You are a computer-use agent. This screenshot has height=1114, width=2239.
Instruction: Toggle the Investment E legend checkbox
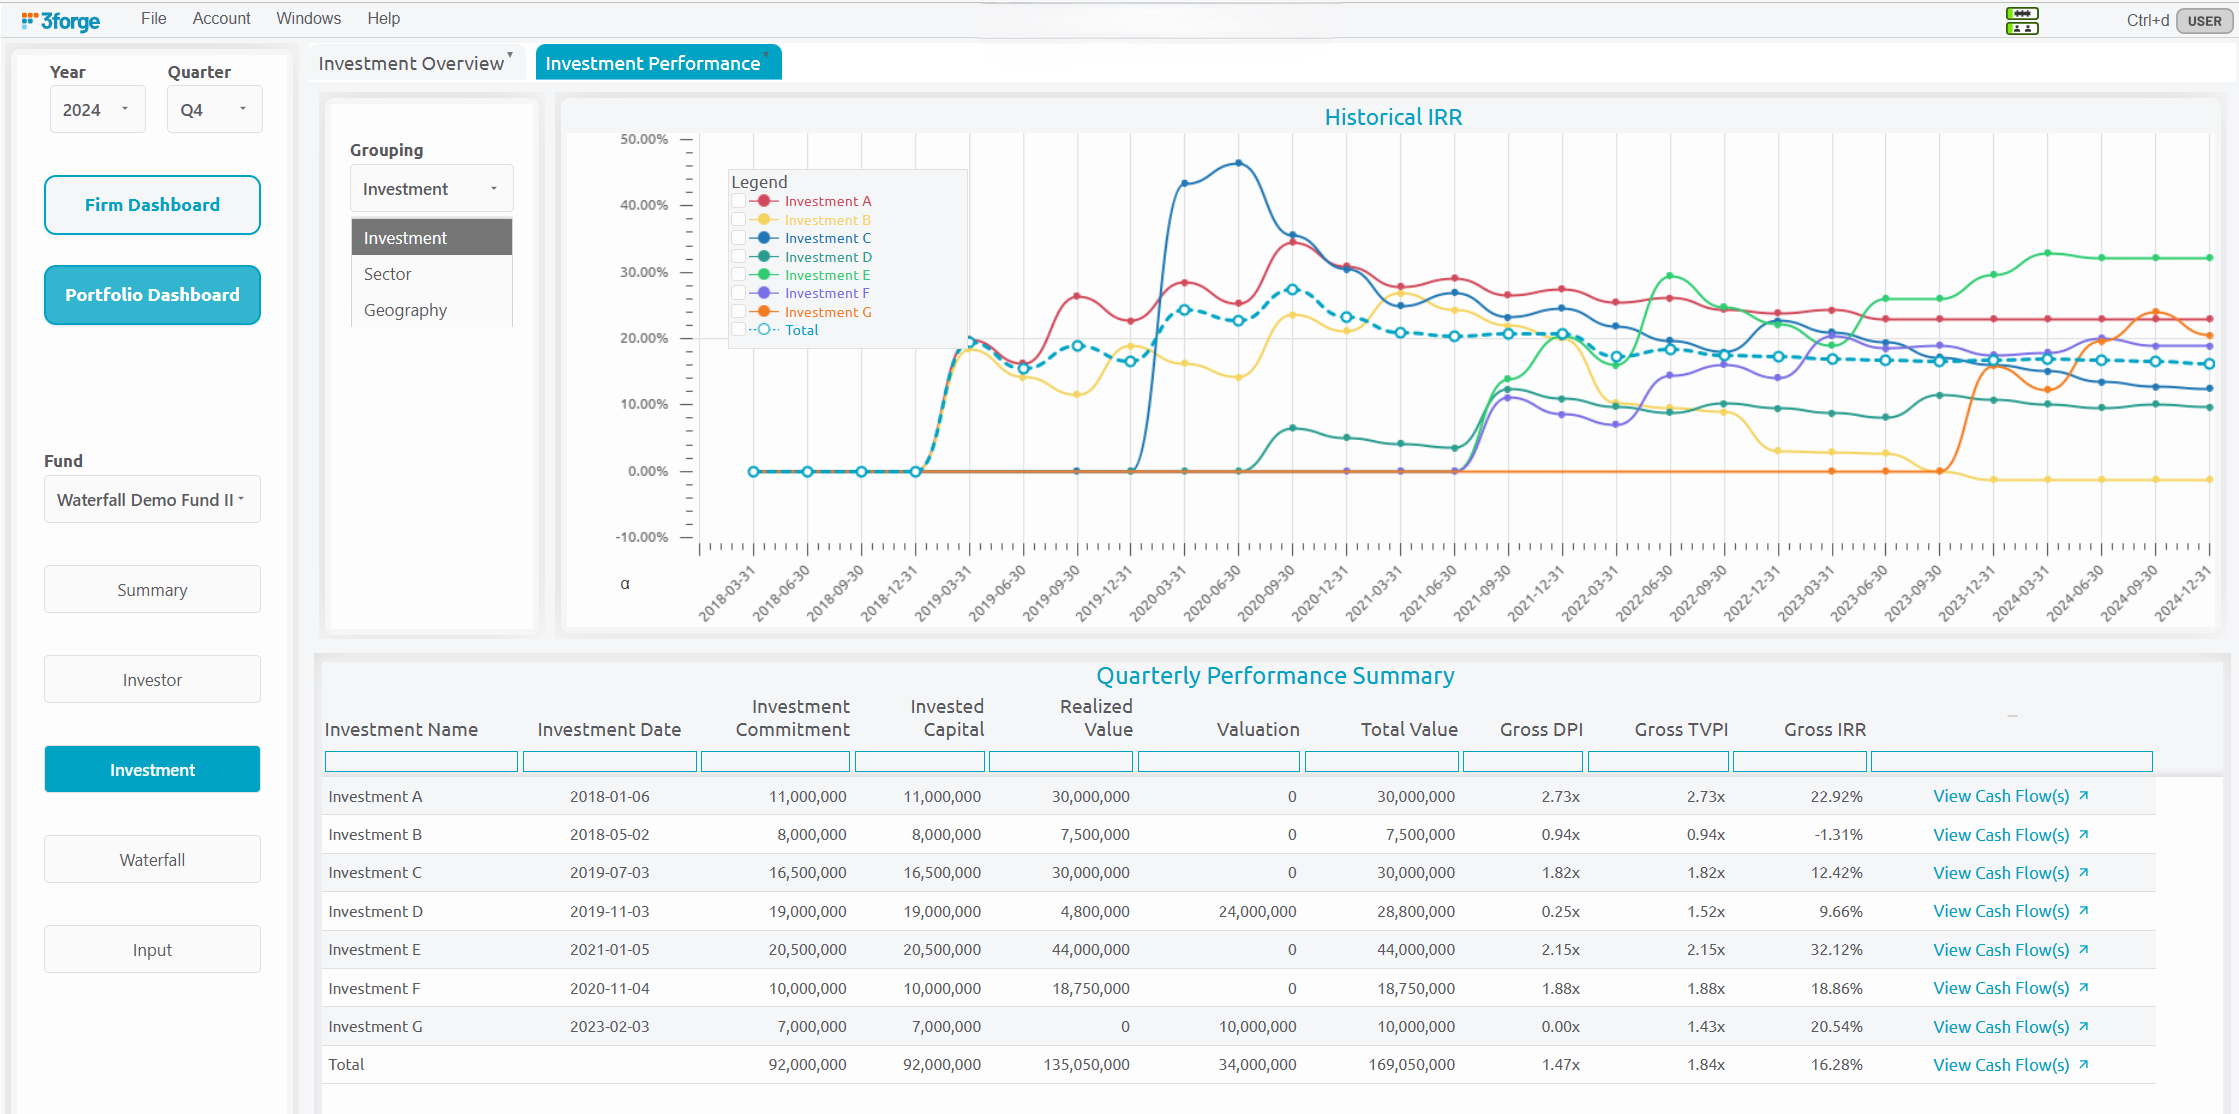739,275
